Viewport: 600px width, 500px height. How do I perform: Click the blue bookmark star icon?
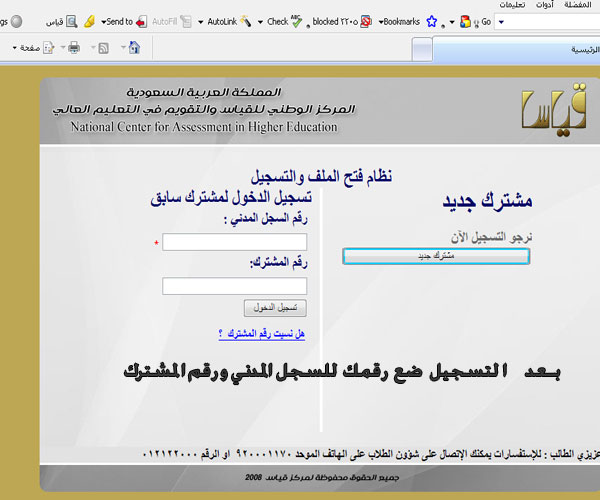click(x=432, y=21)
